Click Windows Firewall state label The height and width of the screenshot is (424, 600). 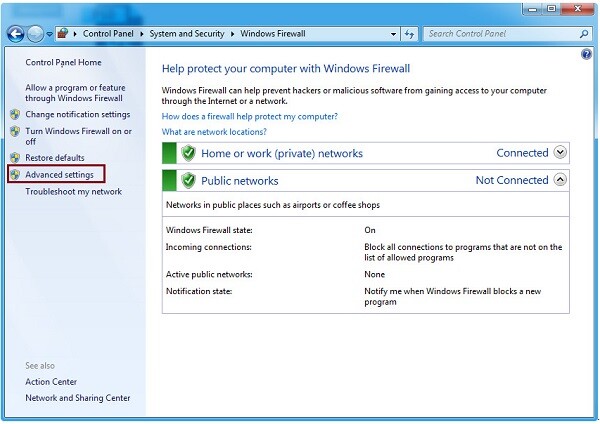point(209,230)
